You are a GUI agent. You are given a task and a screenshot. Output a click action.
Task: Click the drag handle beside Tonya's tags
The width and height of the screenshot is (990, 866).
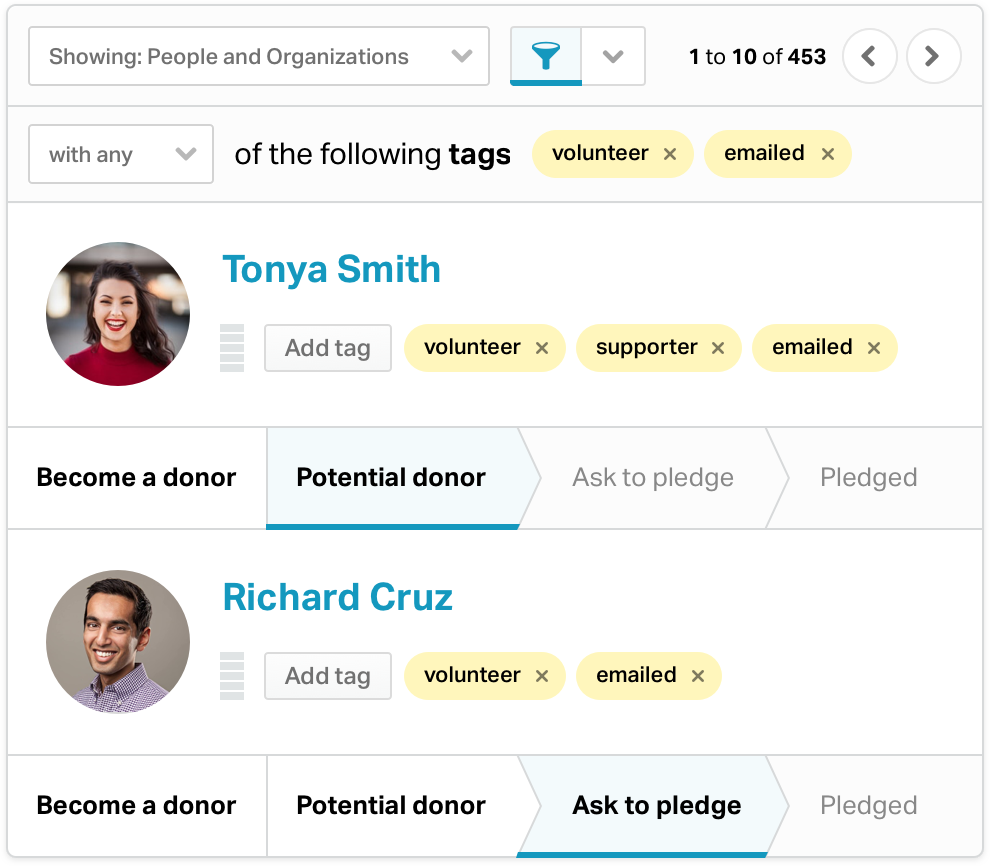232,348
